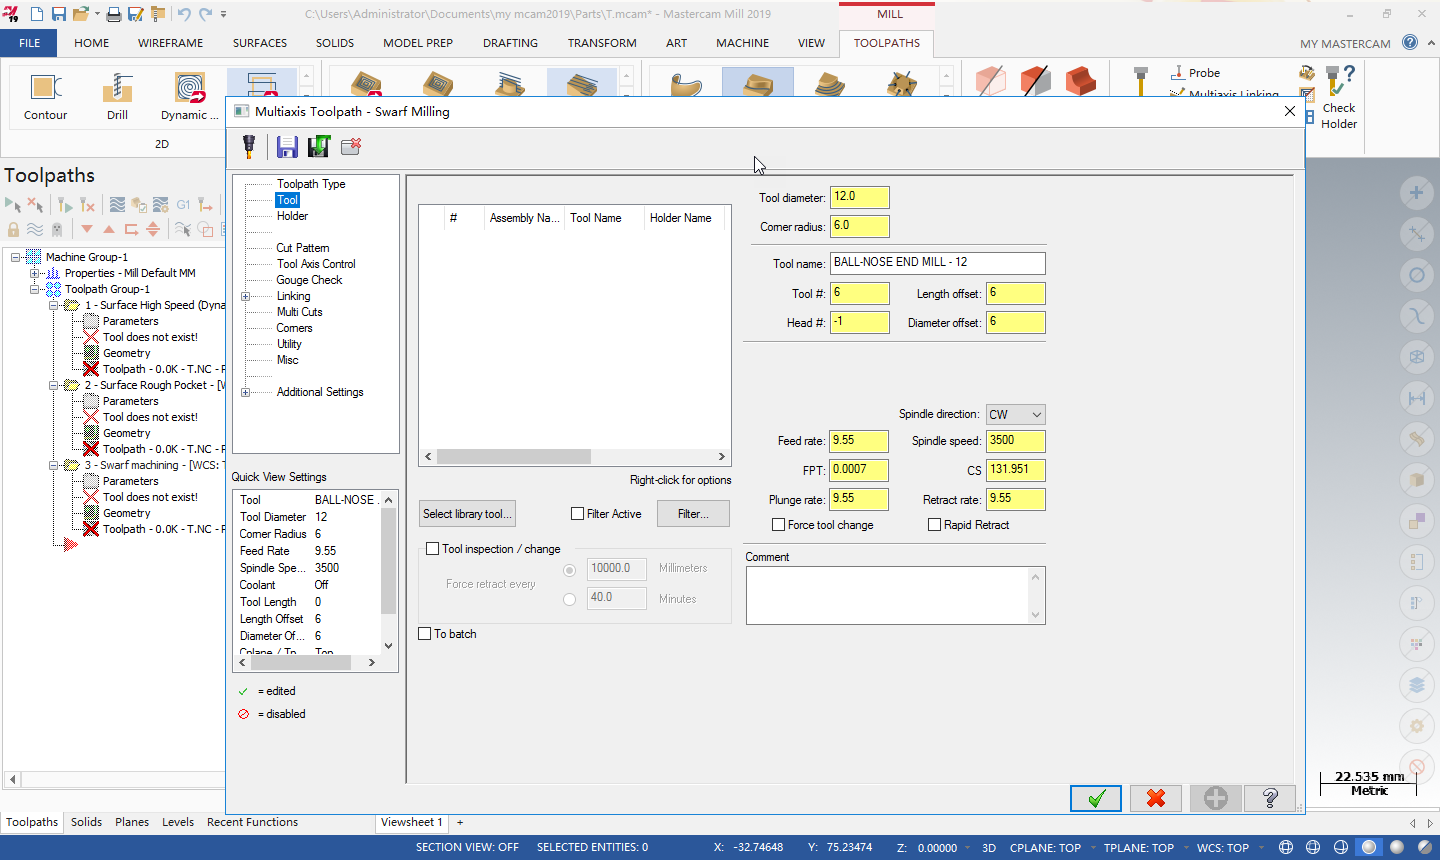
Task: Collapse operation 3 Swarf machining node
Action: pyautogui.click(x=54, y=465)
